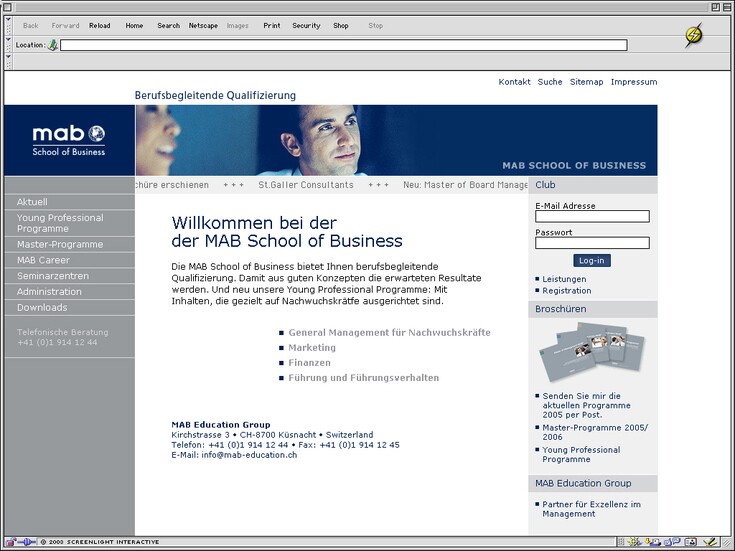Collapse the navigation toolbar triangle

[8, 20]
